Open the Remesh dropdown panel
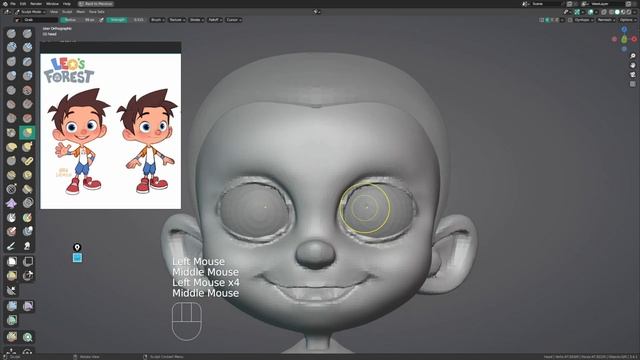The height and width of the screenshot is (360, 640). coord(606,20)
